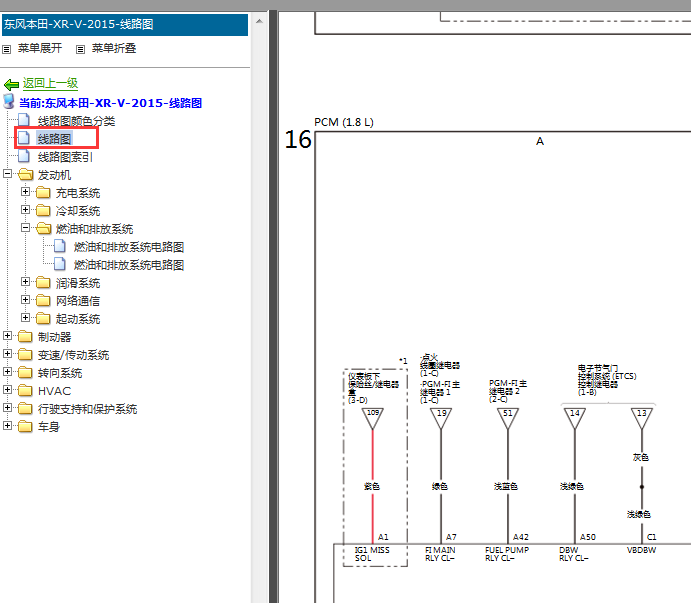Expand the 充电系统 node
Viewport: 691px width, 603px height.
pyautogui.click(x=26, y=192)
